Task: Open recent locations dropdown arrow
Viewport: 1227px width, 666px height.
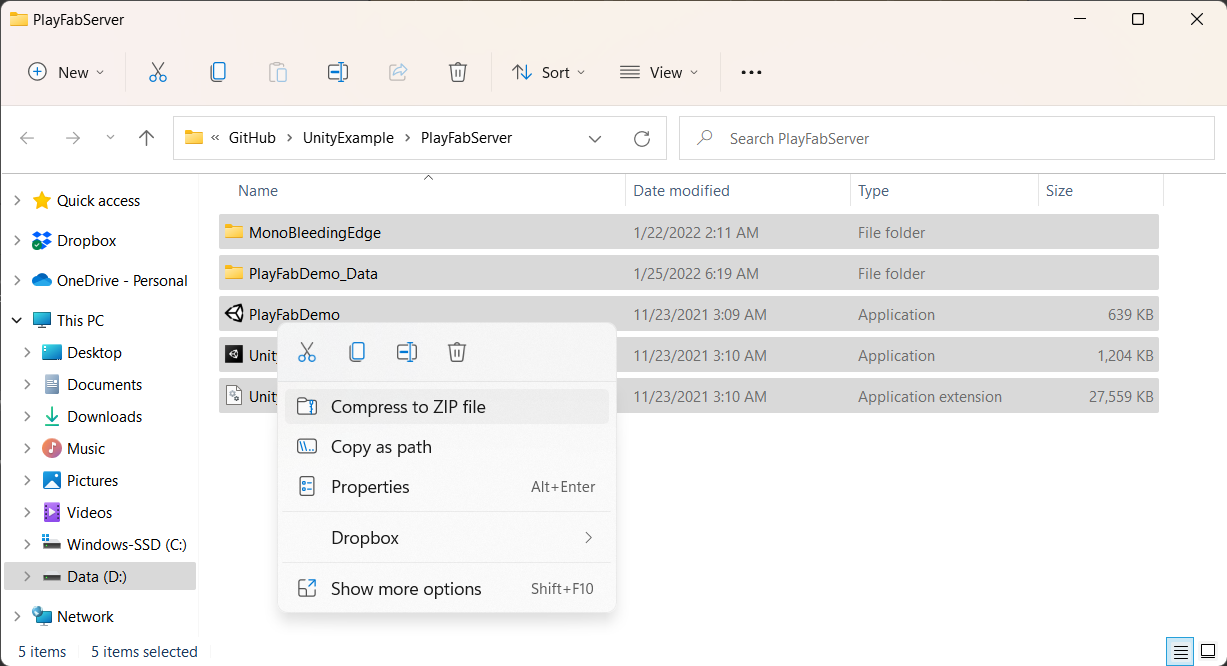Action: pyautogui.click(x=110, y=138)
